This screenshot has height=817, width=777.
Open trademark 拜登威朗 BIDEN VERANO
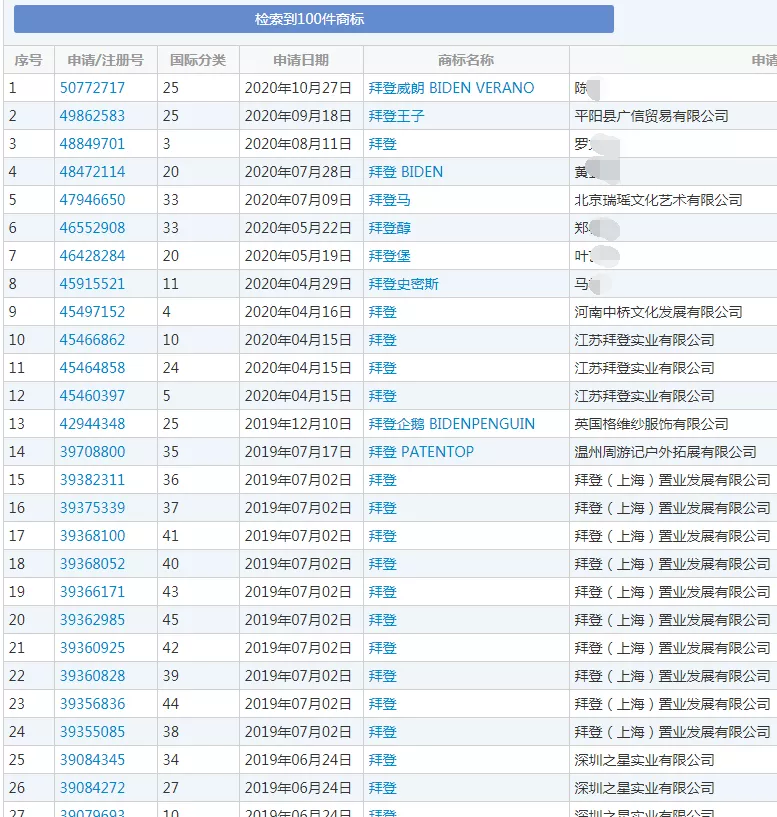[x=451, y=88]
